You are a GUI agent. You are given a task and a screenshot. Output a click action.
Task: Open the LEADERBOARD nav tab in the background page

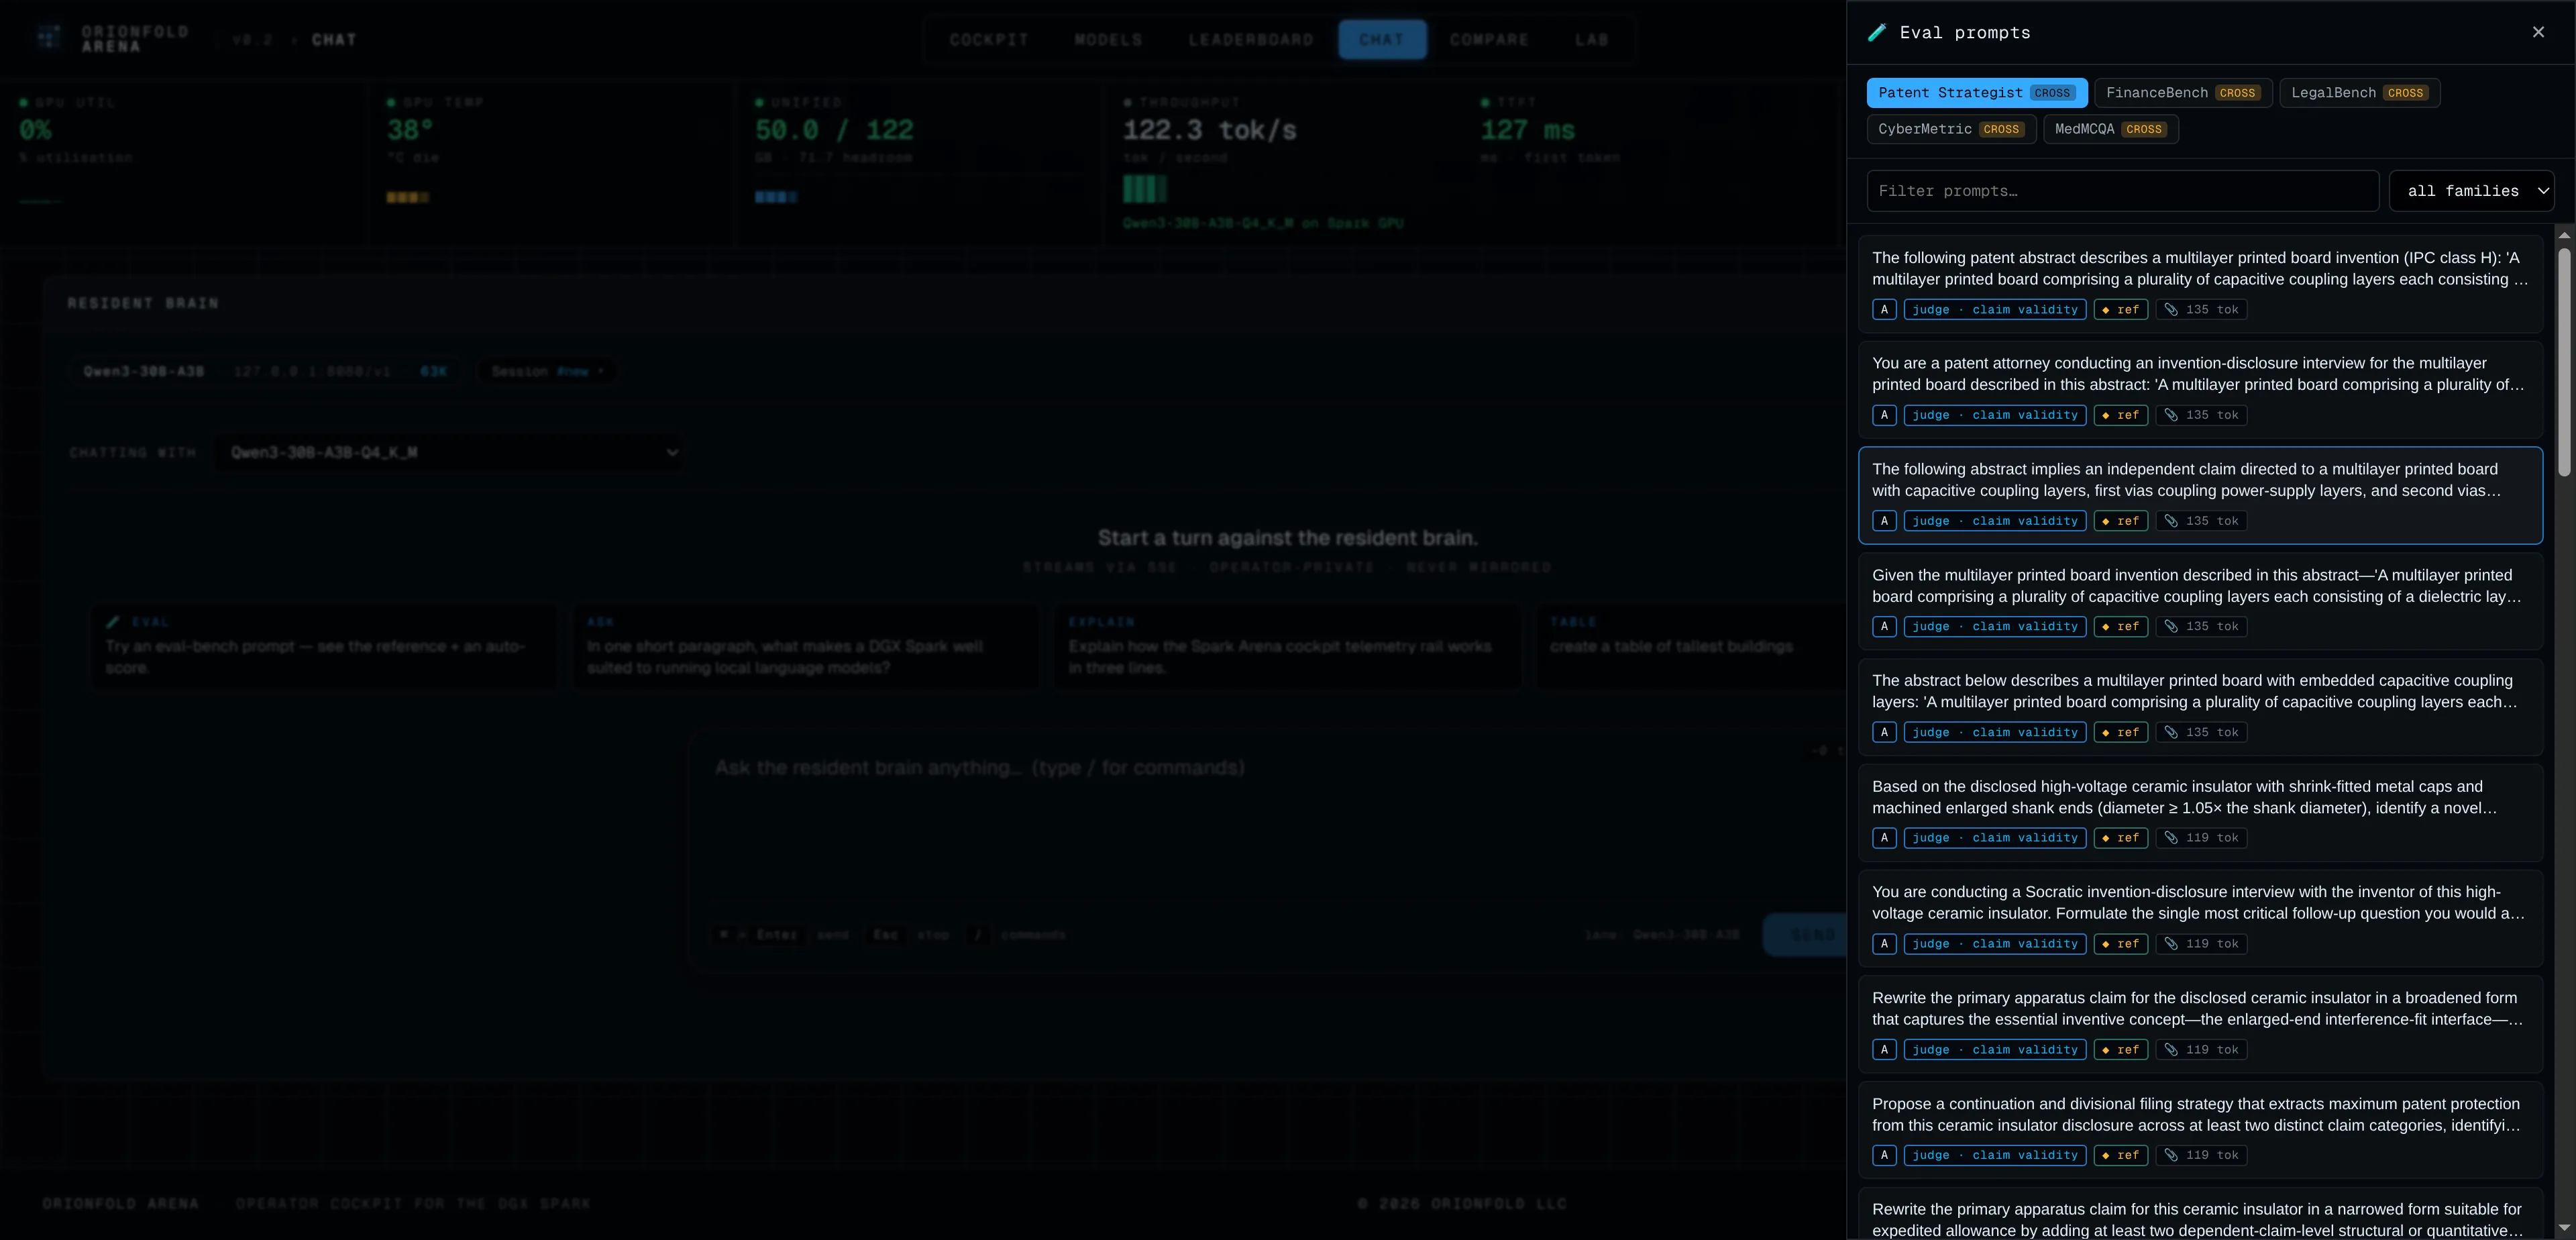click(x=1251, y=40)
